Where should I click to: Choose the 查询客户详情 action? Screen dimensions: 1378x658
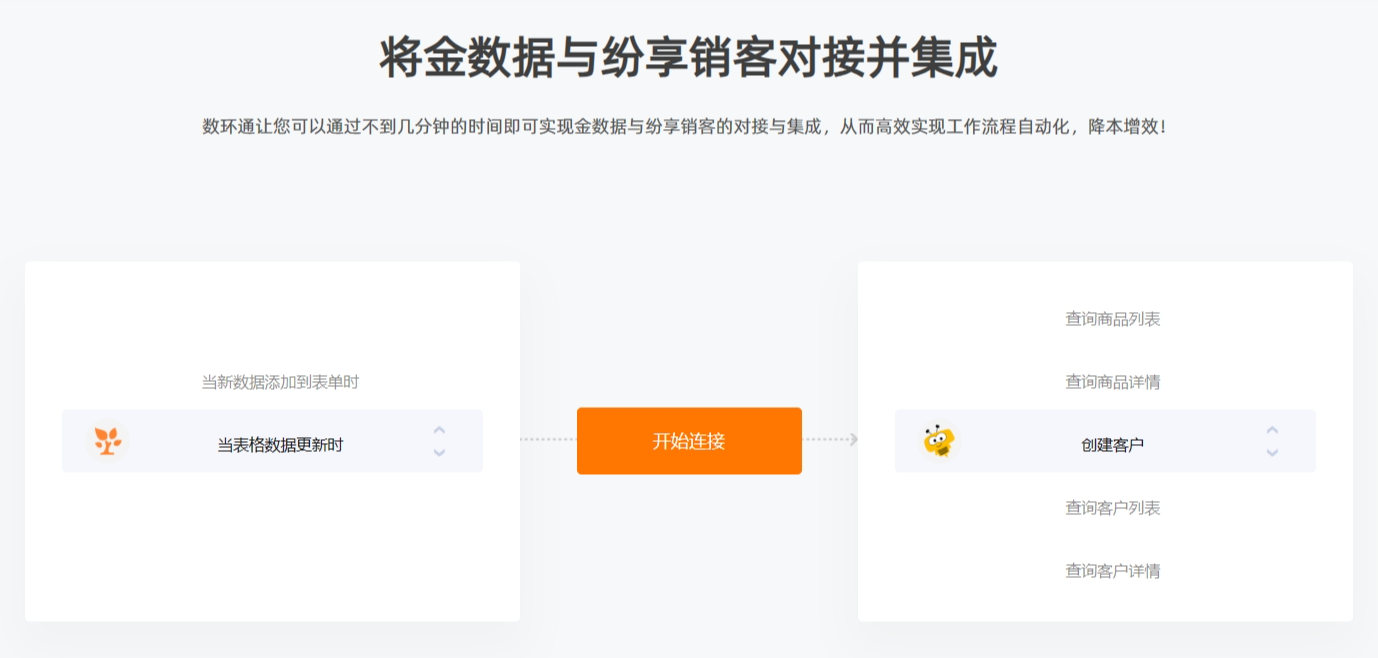click(x=1113, y=571)
